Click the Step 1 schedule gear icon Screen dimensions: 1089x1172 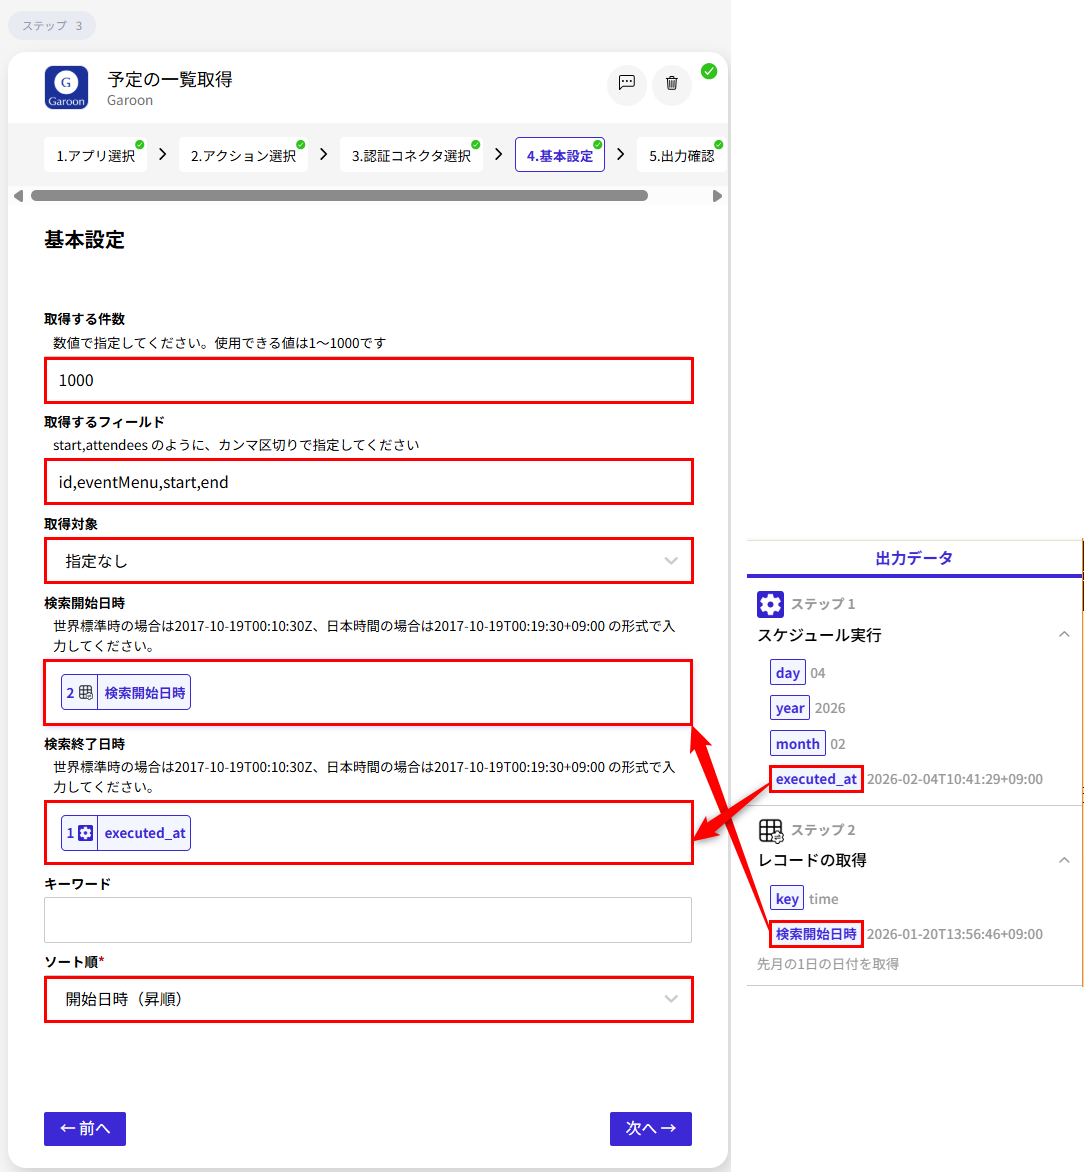point(769,603)
